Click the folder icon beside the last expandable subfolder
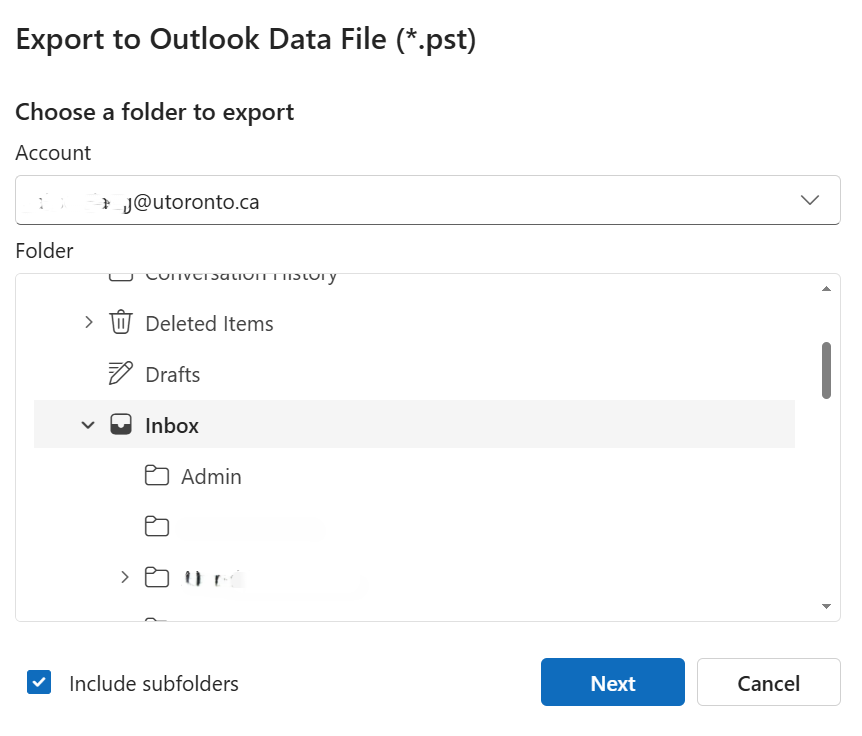The height and width of the screenshot is (736, 862). 156,577
